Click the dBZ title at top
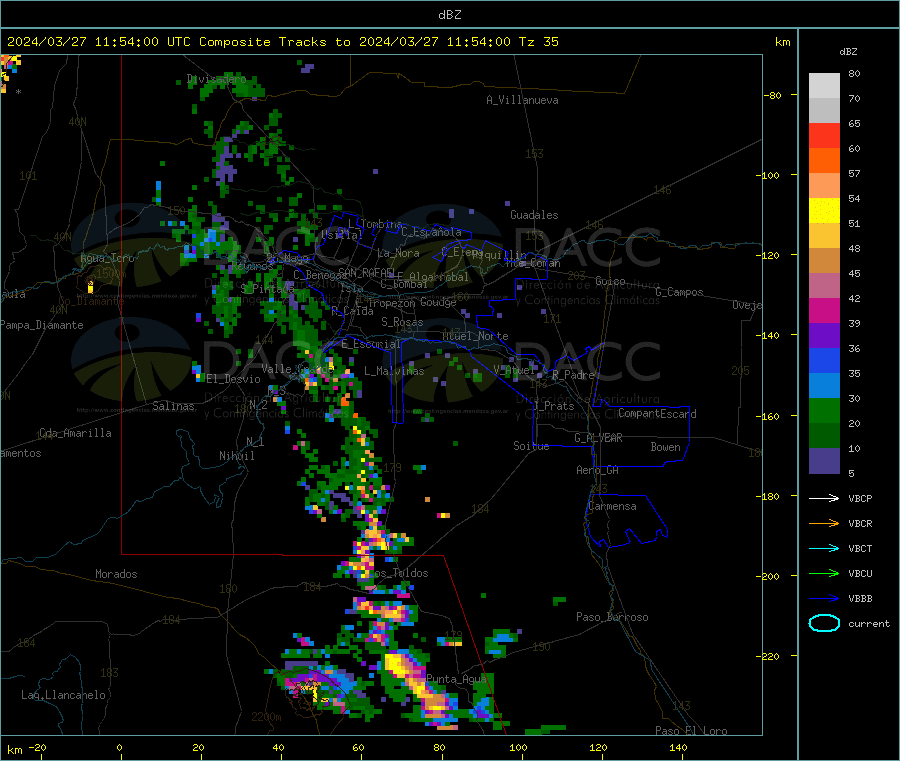Viewport: 900px width, 761px height. (x=449, y=14)
